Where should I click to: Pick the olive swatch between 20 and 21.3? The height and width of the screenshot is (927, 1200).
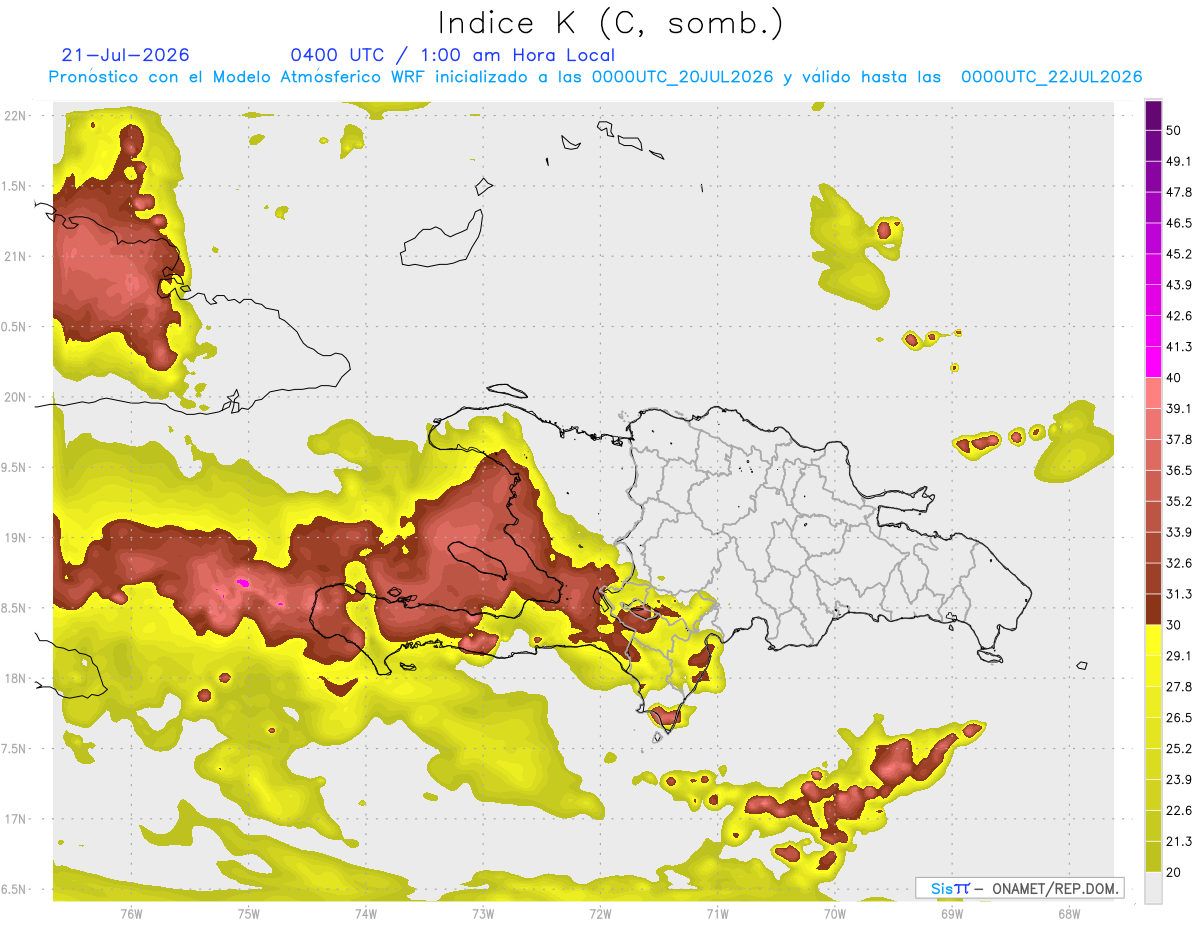coord(1153,858)
